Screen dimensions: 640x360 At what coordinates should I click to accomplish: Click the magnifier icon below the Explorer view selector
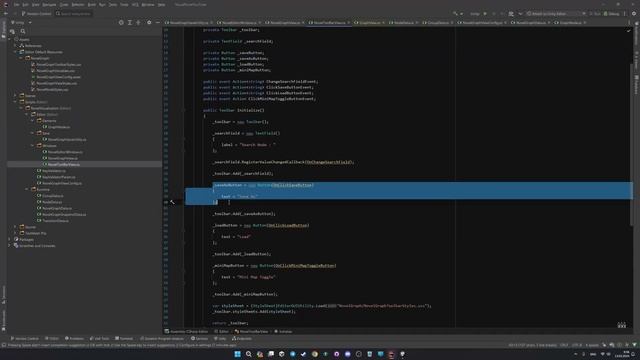tap(23, 31)
